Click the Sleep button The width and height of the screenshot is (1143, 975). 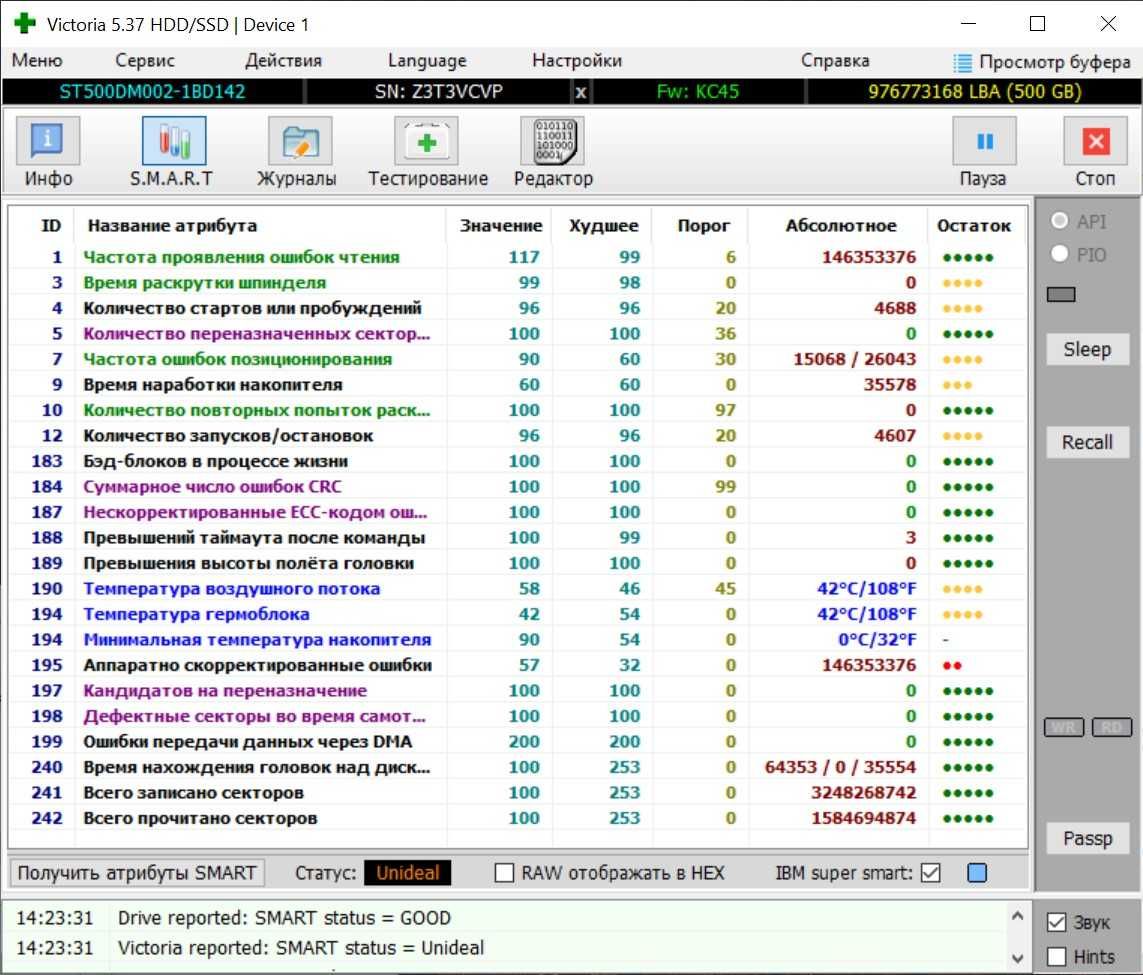pos(1087,350)
